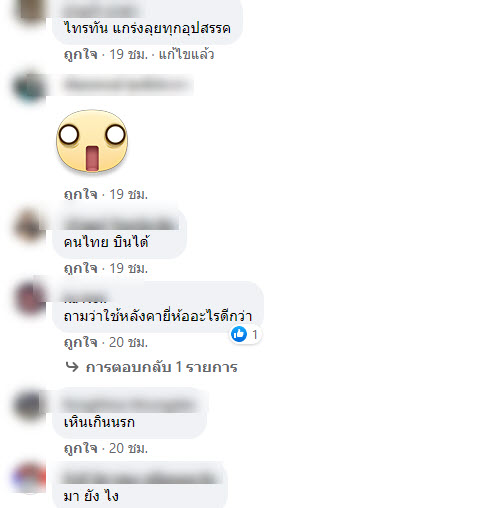
Task: Like the comment คนไทย บินได้
Action: 80,268
